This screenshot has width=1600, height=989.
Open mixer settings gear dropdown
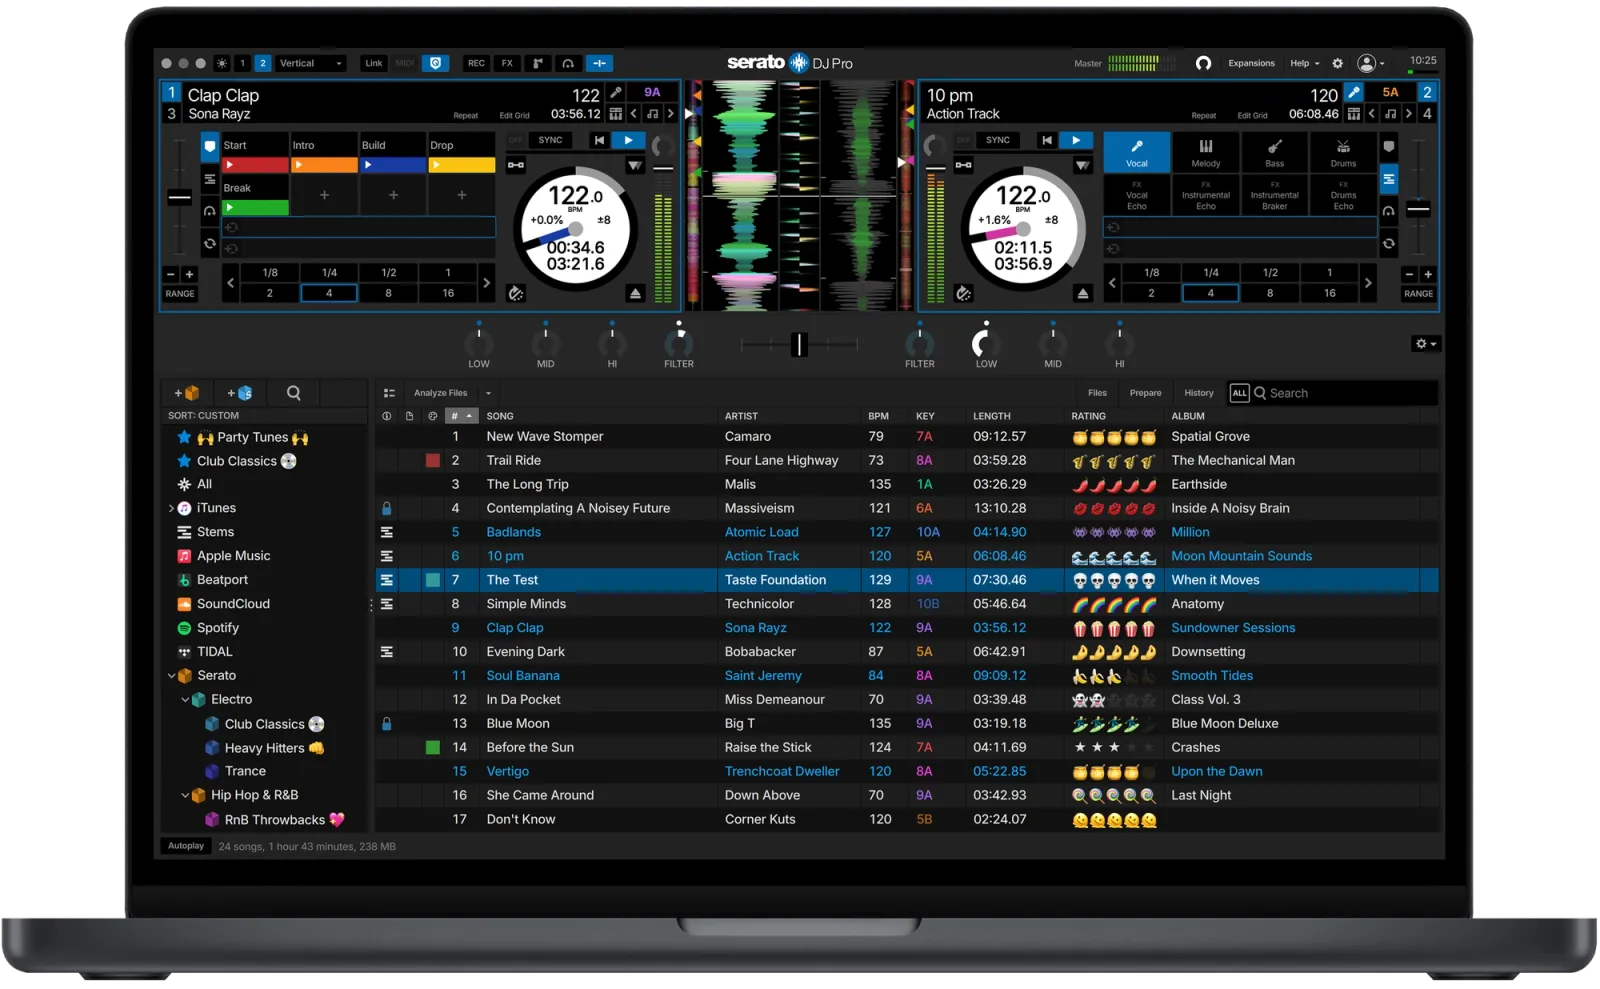point(1425,344)
